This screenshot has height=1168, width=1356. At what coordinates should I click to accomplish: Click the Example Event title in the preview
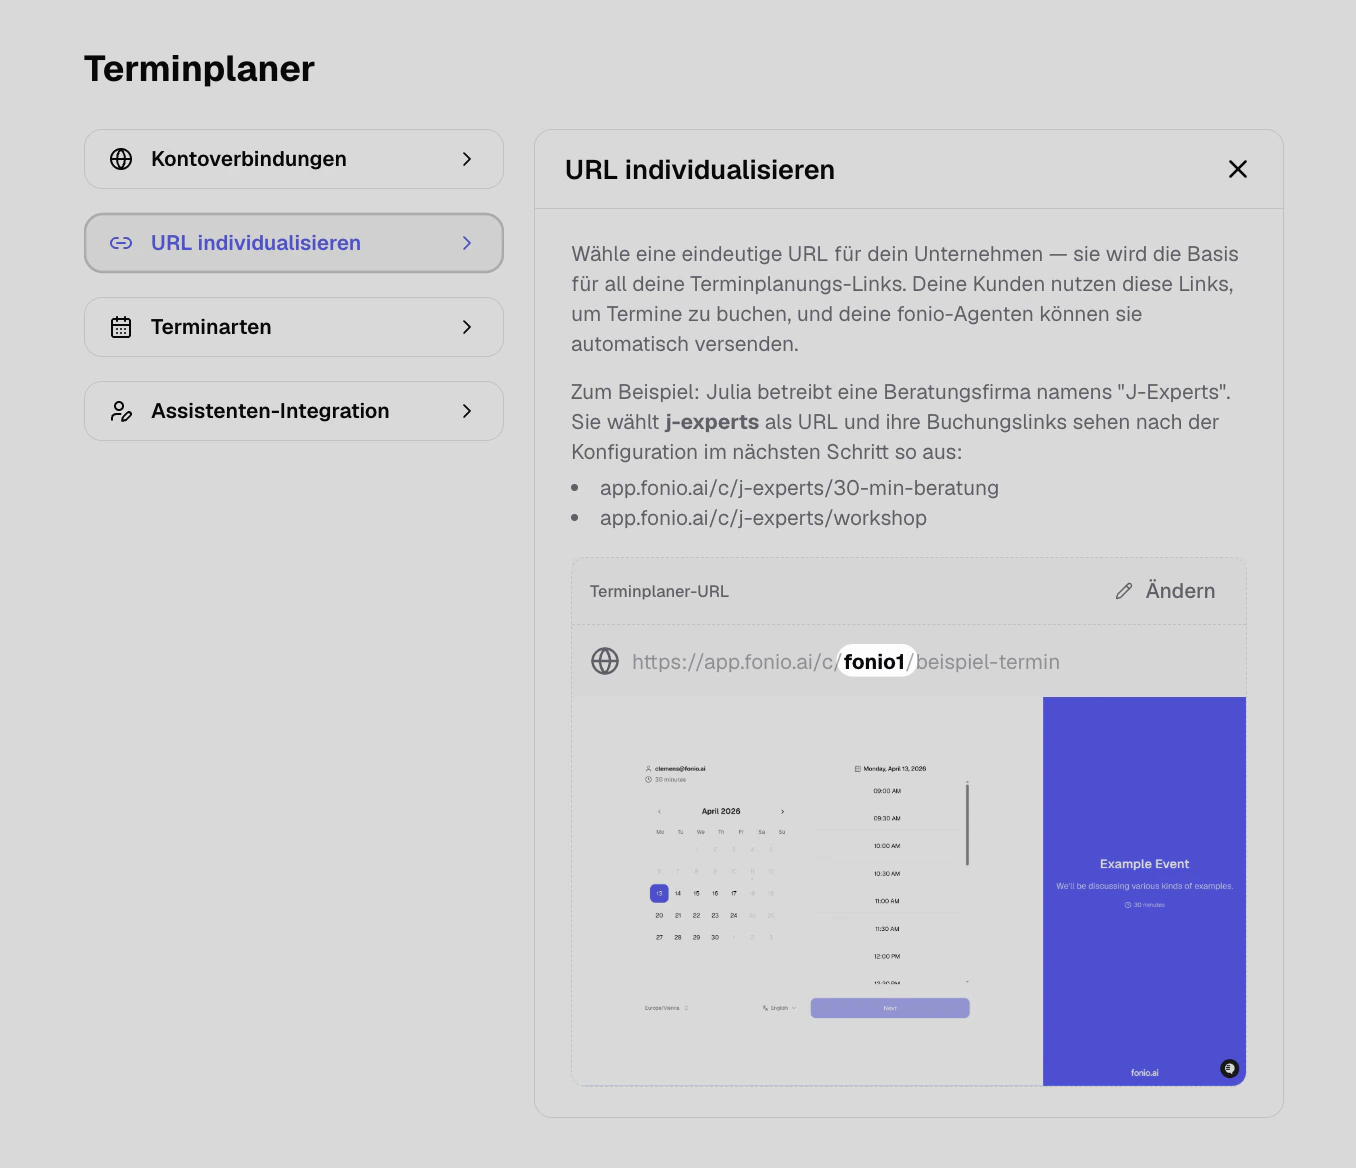(1145, 864)
